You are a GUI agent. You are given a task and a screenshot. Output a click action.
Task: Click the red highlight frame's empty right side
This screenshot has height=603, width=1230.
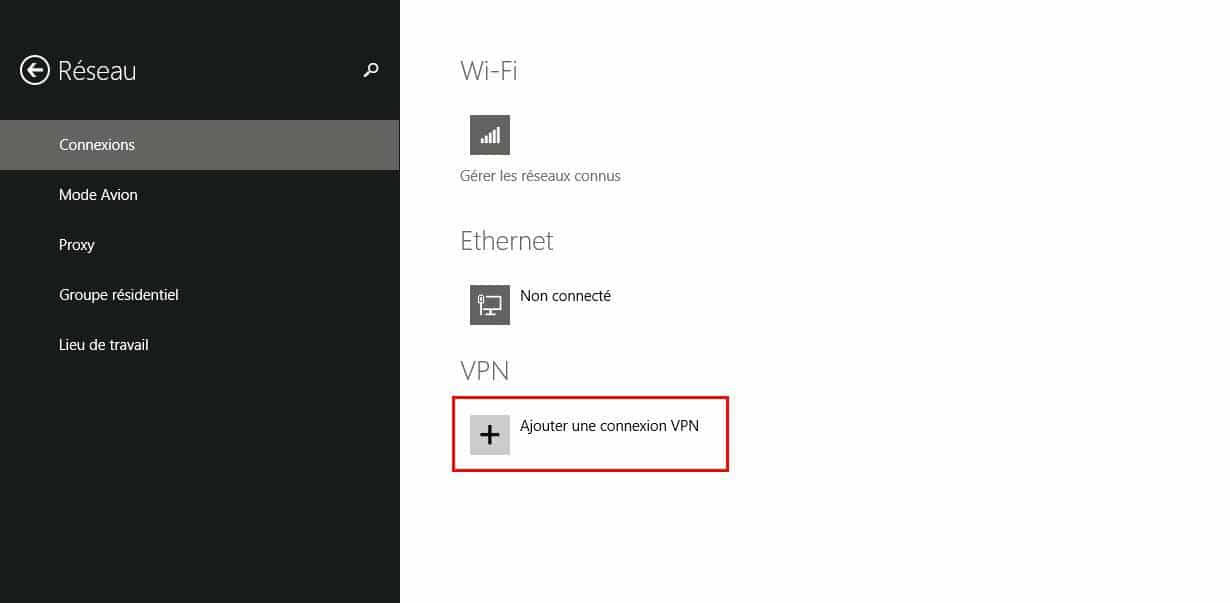[x=712, y=450]
